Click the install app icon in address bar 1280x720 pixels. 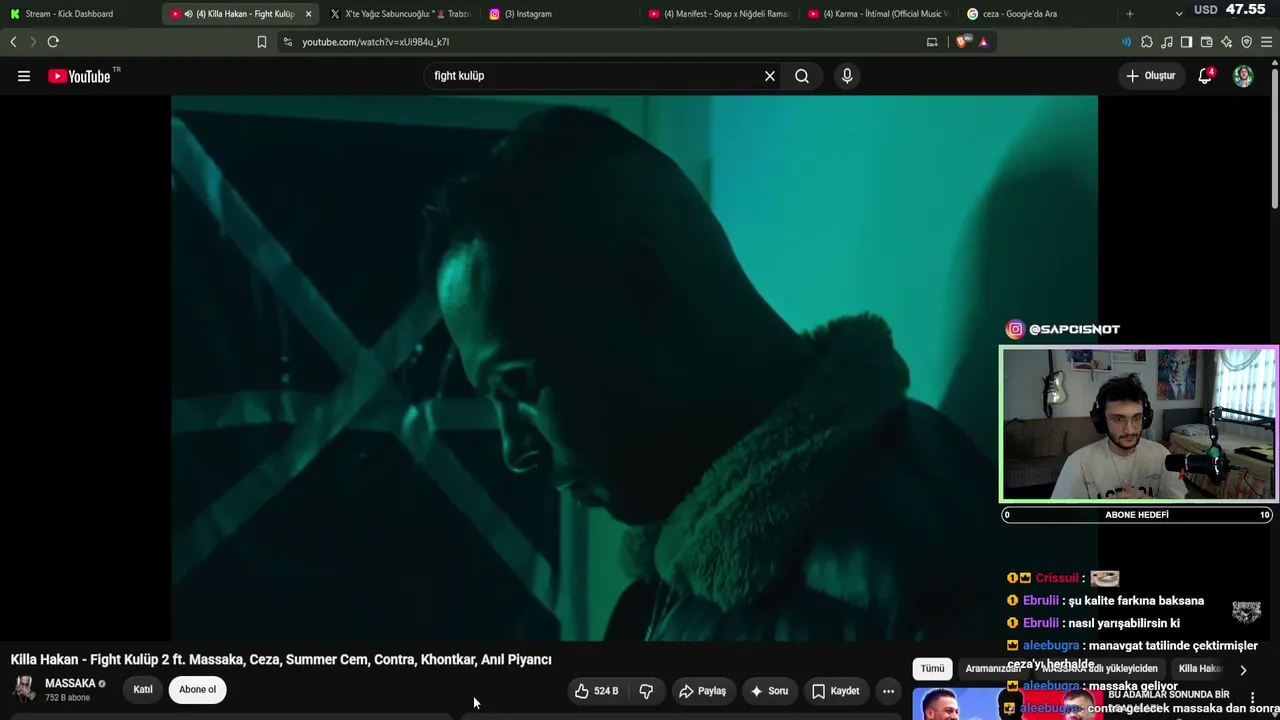(932, 42)
